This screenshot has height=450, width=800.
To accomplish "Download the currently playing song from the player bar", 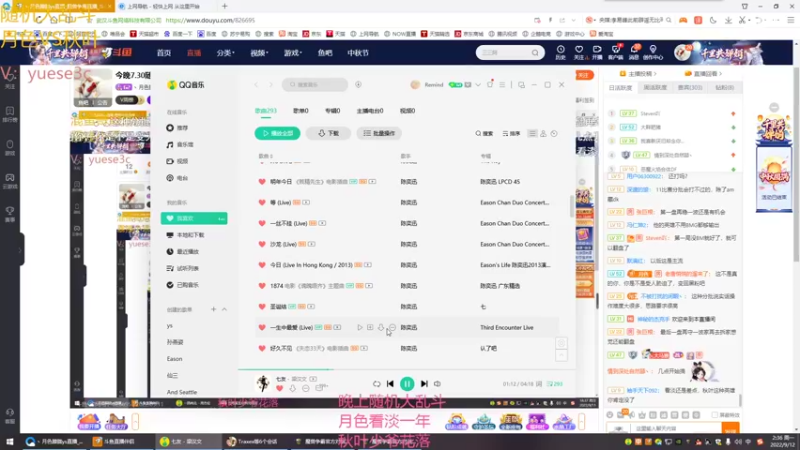I will [292, 389].
